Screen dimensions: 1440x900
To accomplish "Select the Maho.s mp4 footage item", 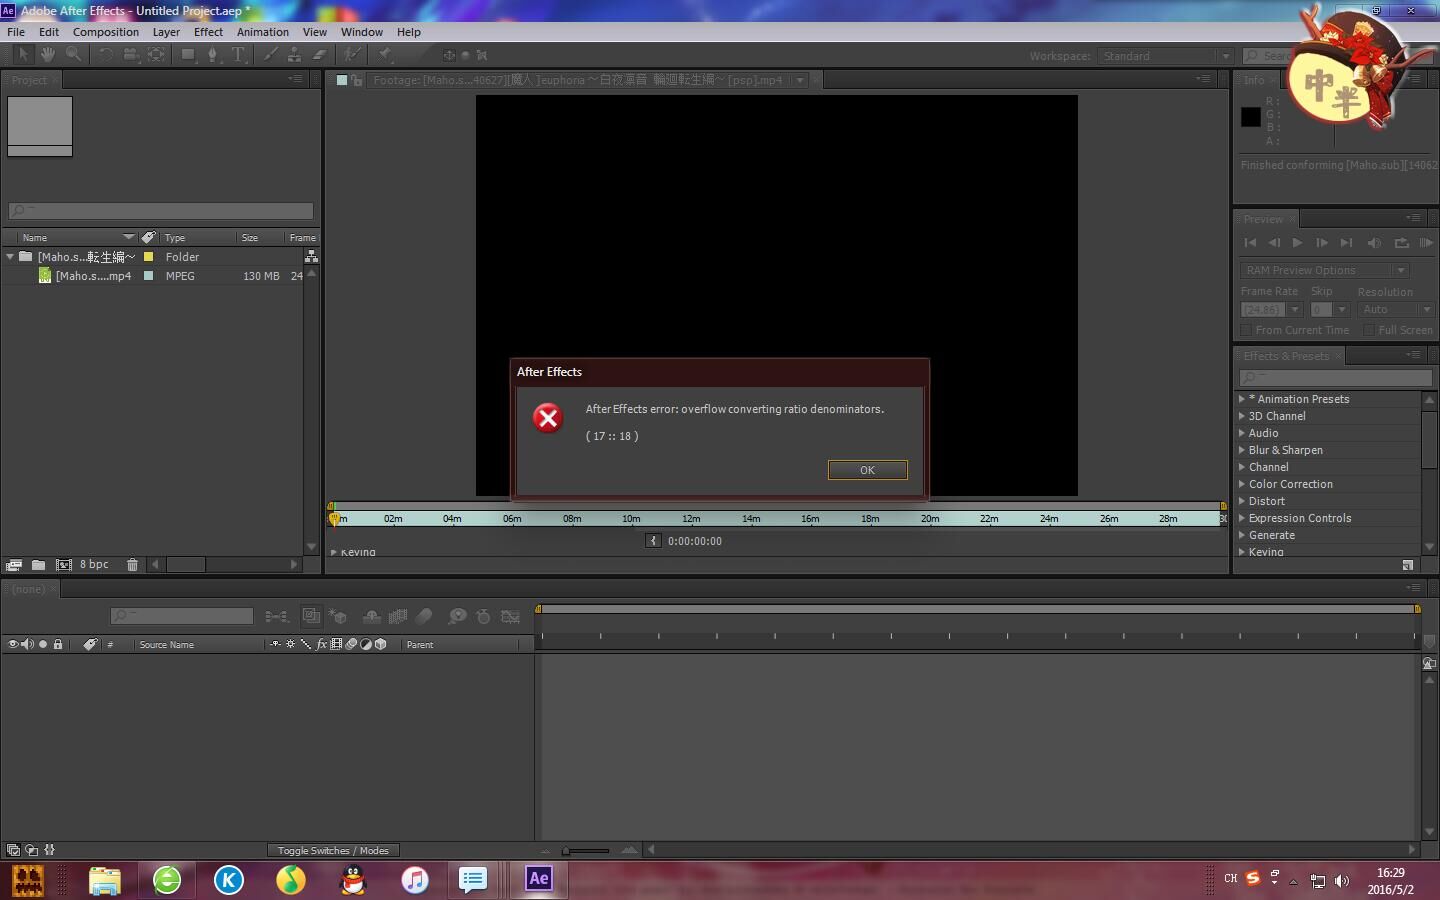I will [x=93, y=276].
